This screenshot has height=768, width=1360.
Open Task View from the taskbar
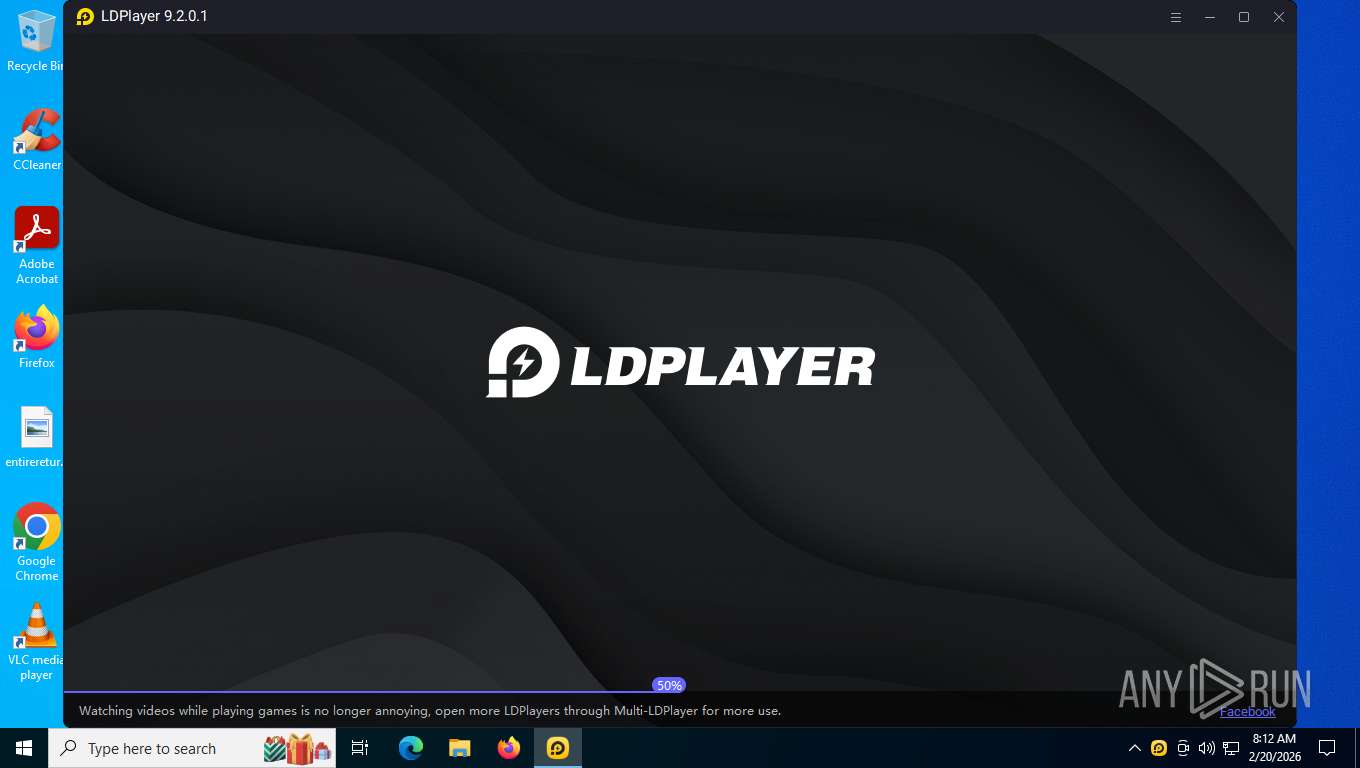[360, 748]
